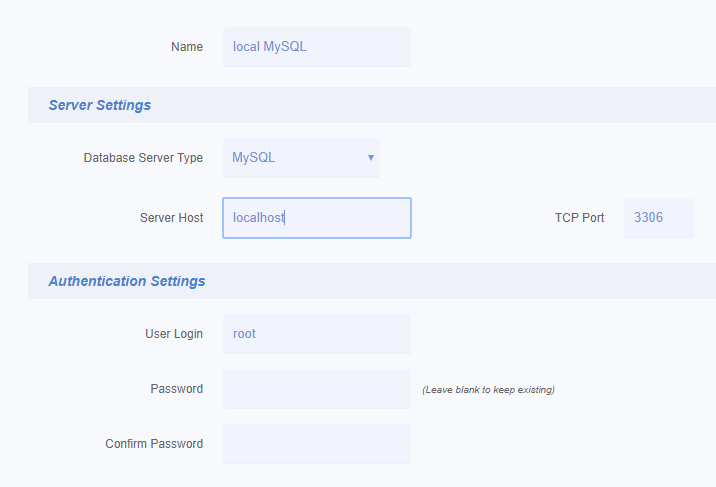This screenshot has width=716, height=487.
Task: Click the Database Server Type label
Action: pos(143,158)
